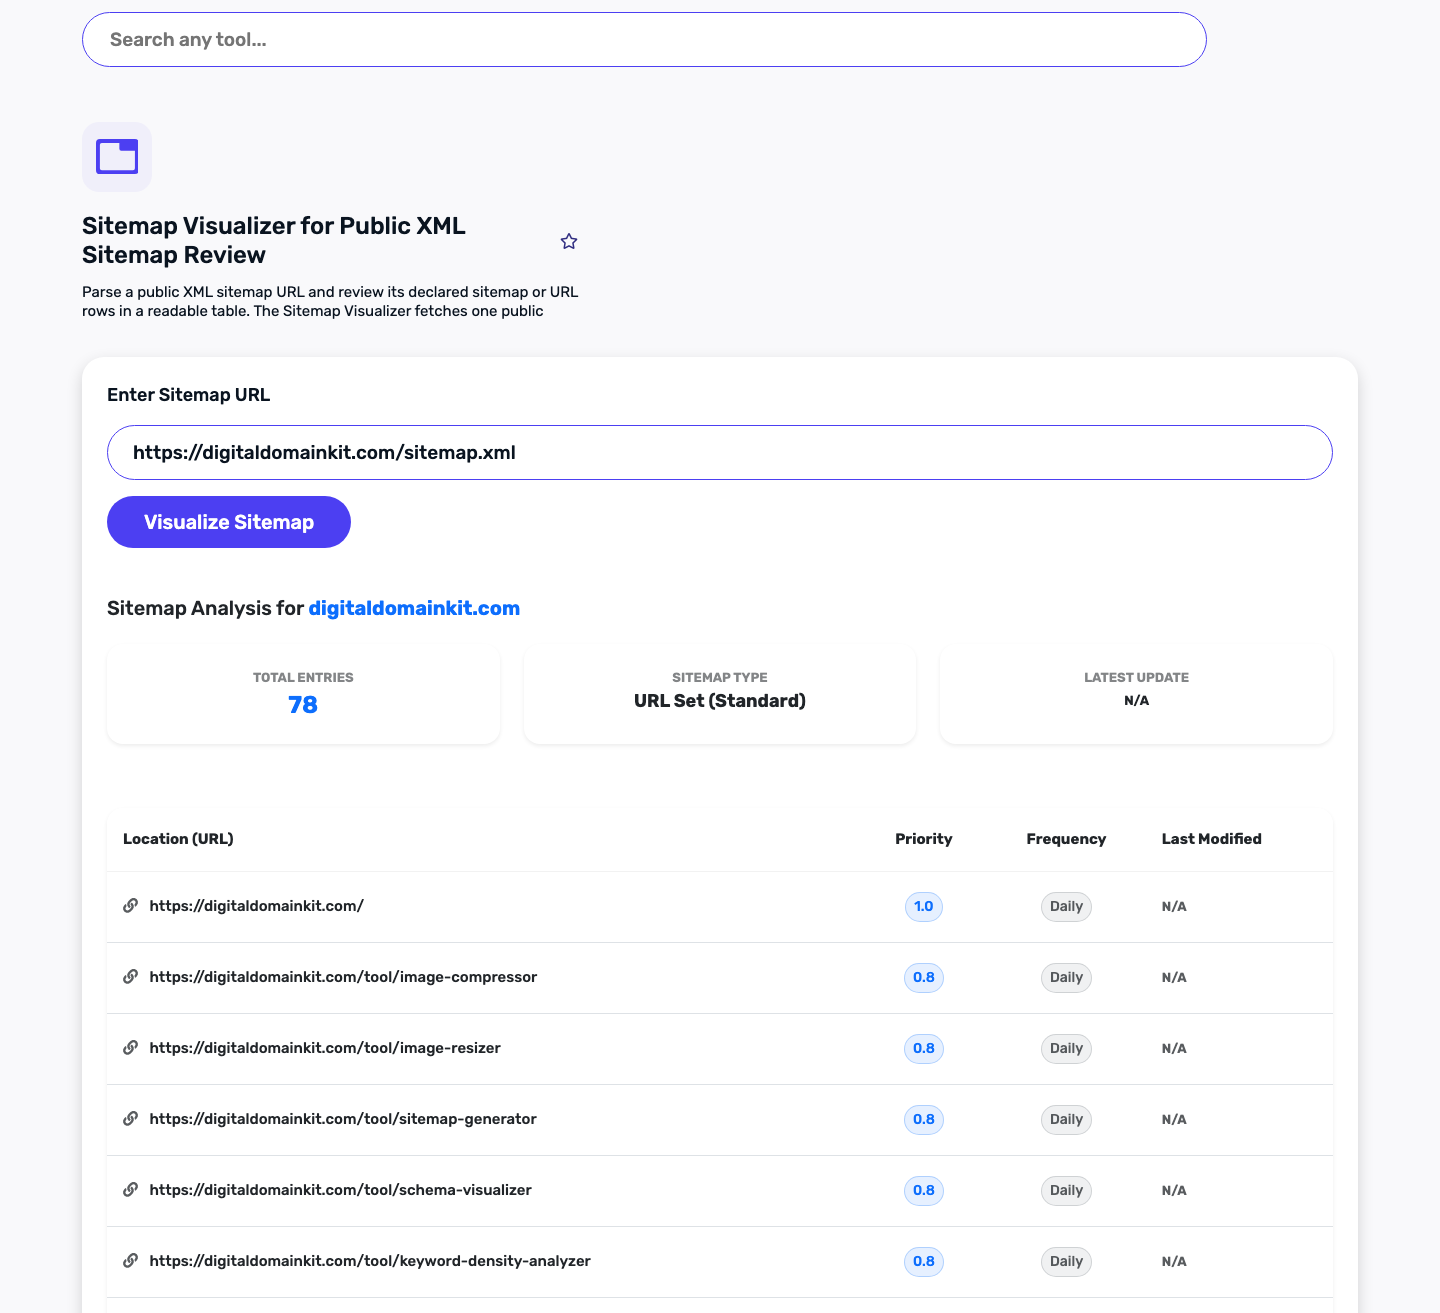Click link icon in image-compressor row
Image resolution: width=1440 pixels, height=1313 pixels.
(x=130, y=977)
